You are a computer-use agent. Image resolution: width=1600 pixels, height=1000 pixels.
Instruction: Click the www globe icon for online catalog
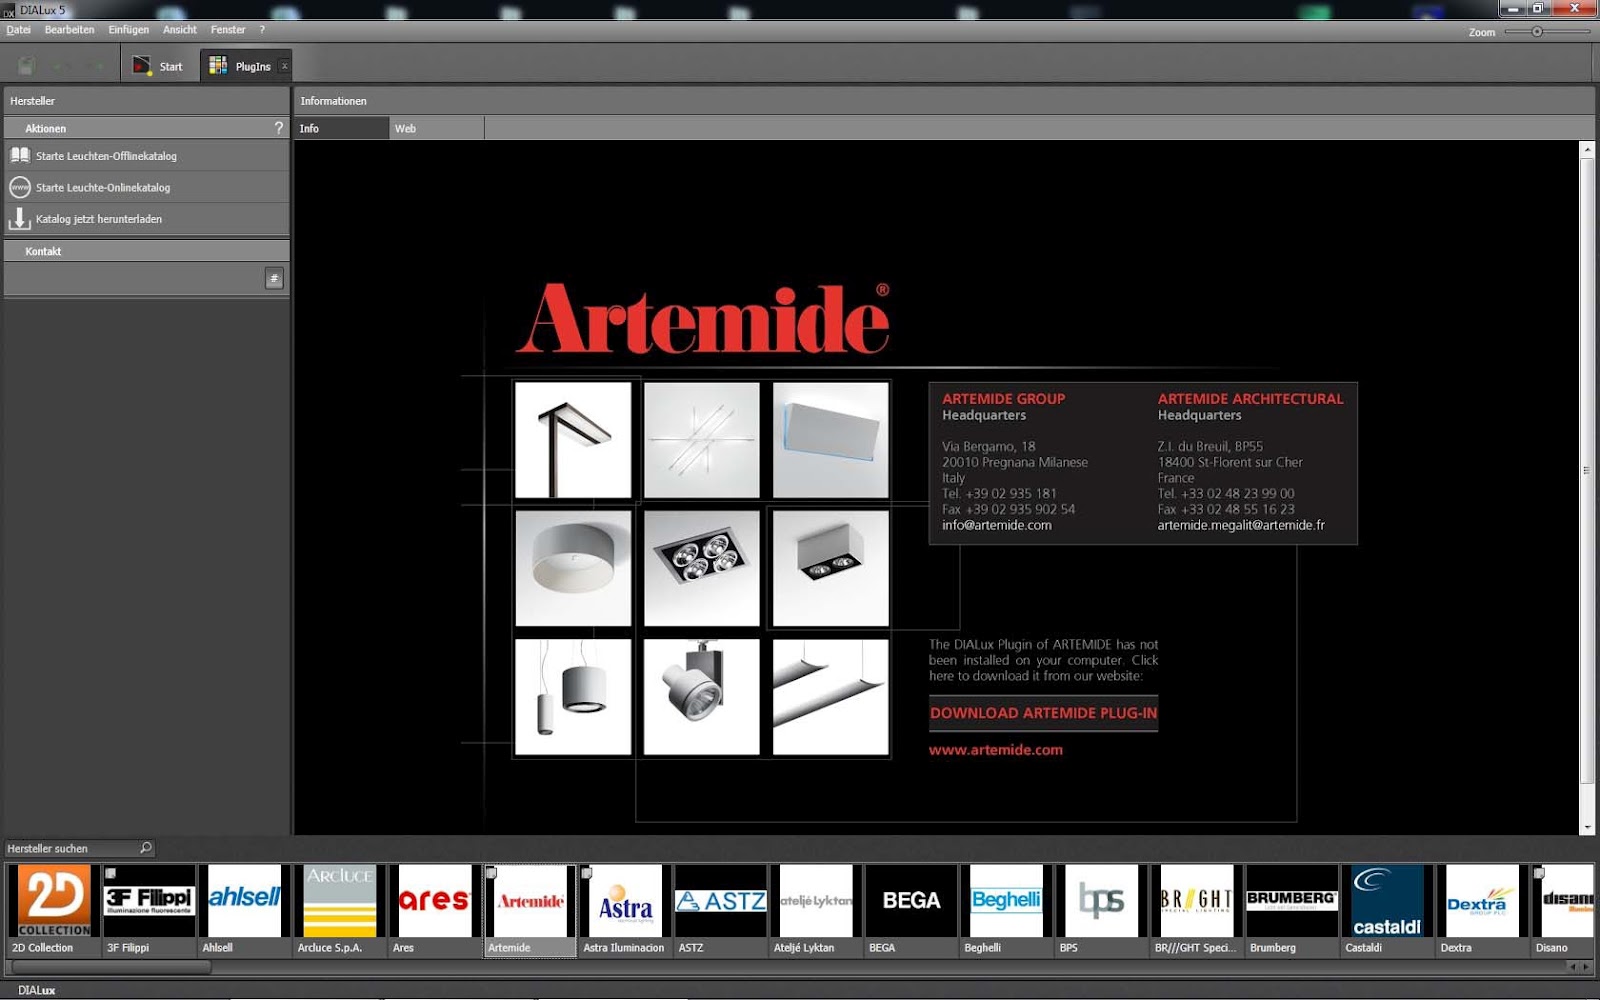[x=20, y=188]
